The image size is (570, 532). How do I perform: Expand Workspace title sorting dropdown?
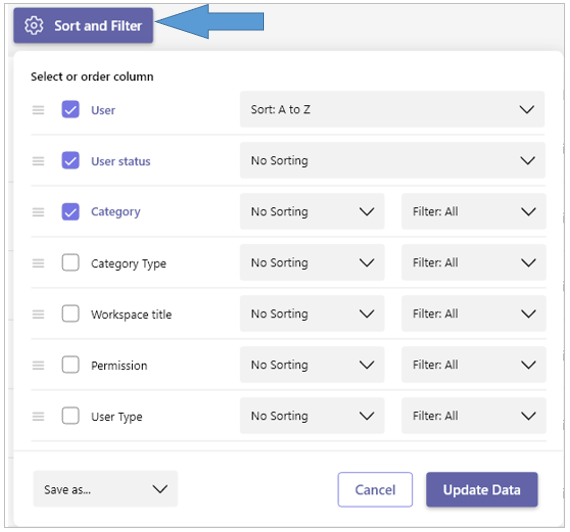coord(312,313)
